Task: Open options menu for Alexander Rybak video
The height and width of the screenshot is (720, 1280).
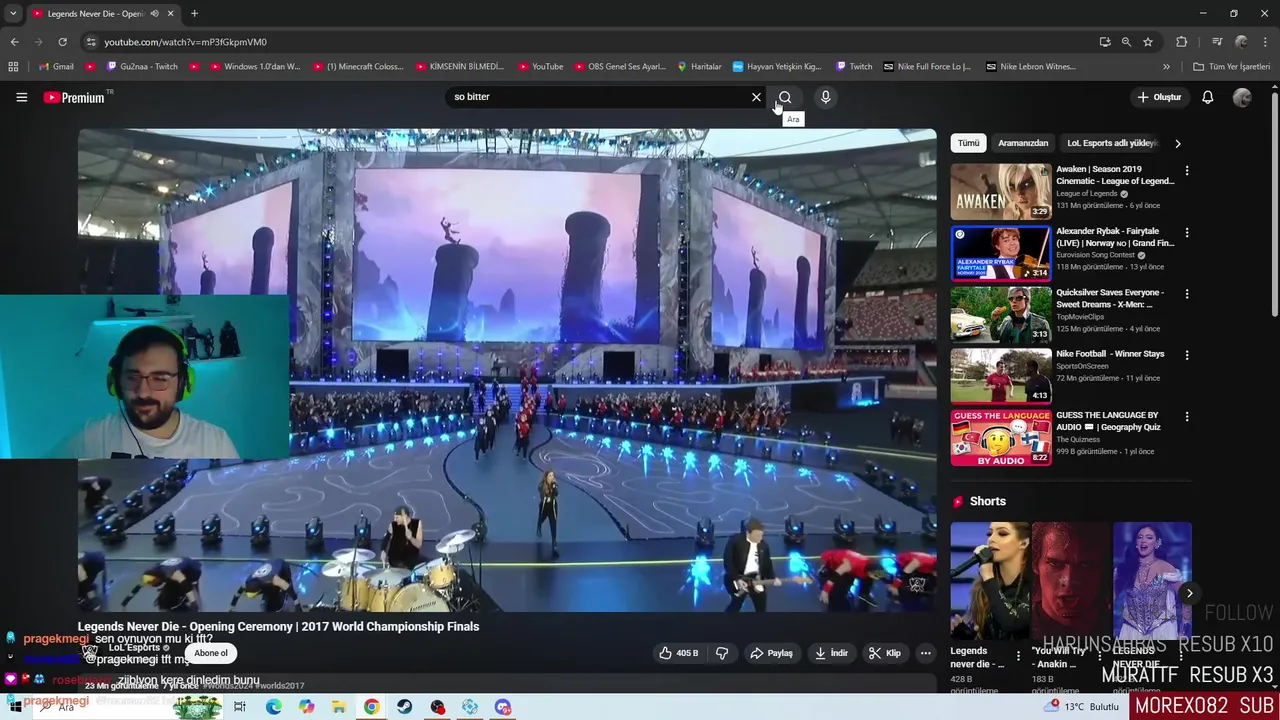Action: point(1187,233)
